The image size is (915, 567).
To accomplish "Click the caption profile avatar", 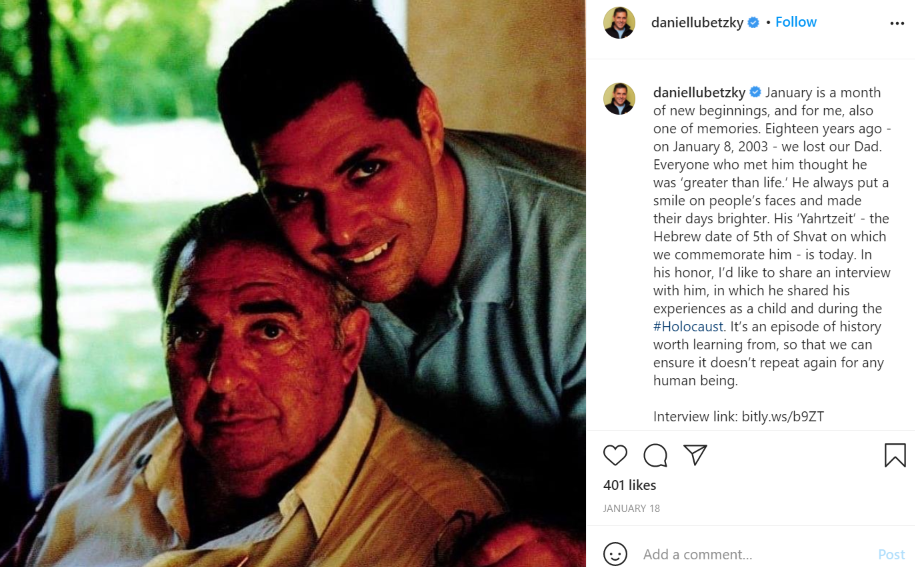I will click(619, 99).
